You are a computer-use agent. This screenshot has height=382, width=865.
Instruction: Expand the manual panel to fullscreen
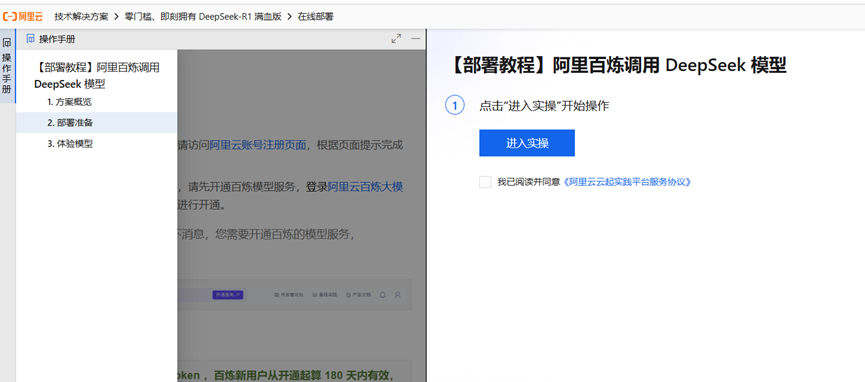point(396,39)
